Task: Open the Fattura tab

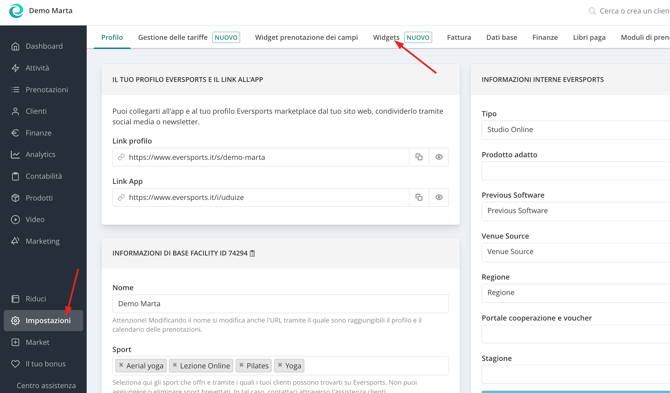Action: click(459, 38)
